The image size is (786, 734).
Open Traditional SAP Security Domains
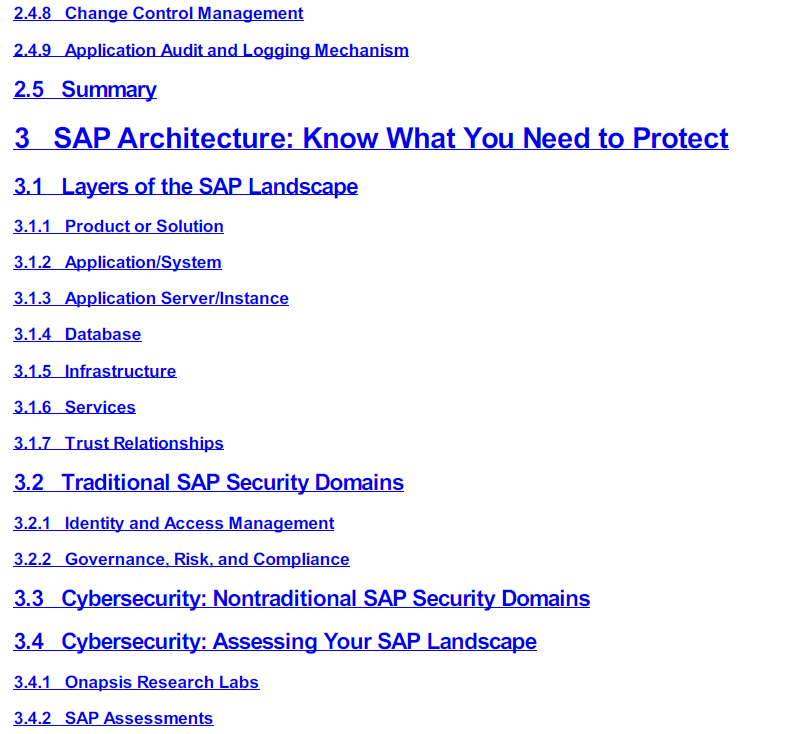point(232,483)
